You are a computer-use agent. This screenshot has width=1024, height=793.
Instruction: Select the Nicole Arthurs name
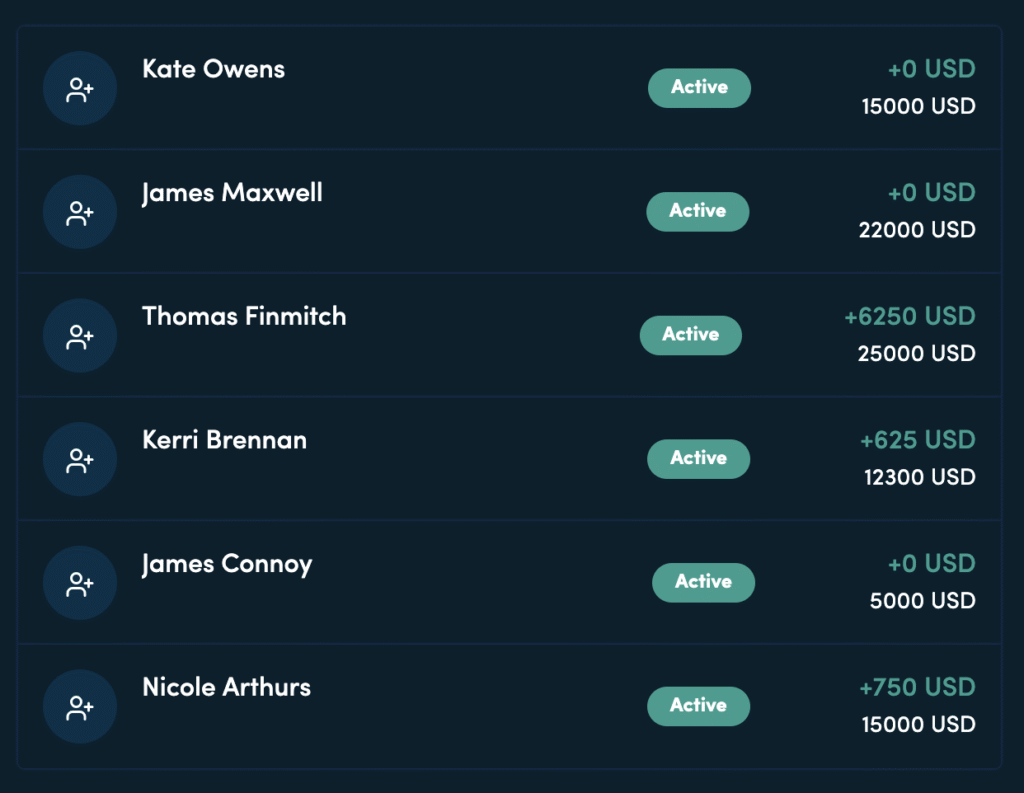(x=227, y=688)
